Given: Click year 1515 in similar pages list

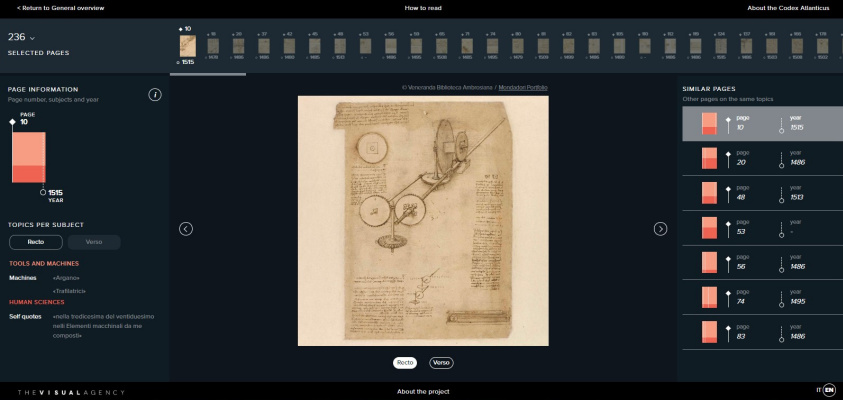Looking at the screenshot, I should click(797, 128).
